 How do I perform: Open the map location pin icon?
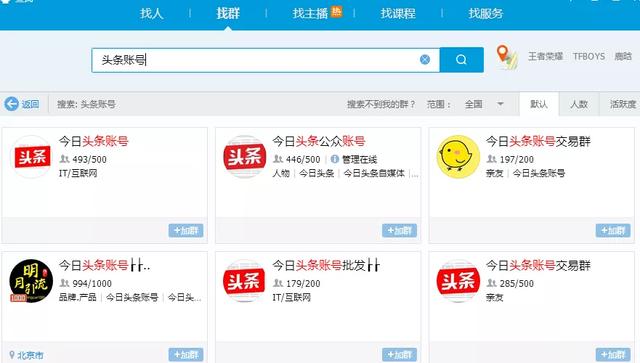click(x=507, y=57)
